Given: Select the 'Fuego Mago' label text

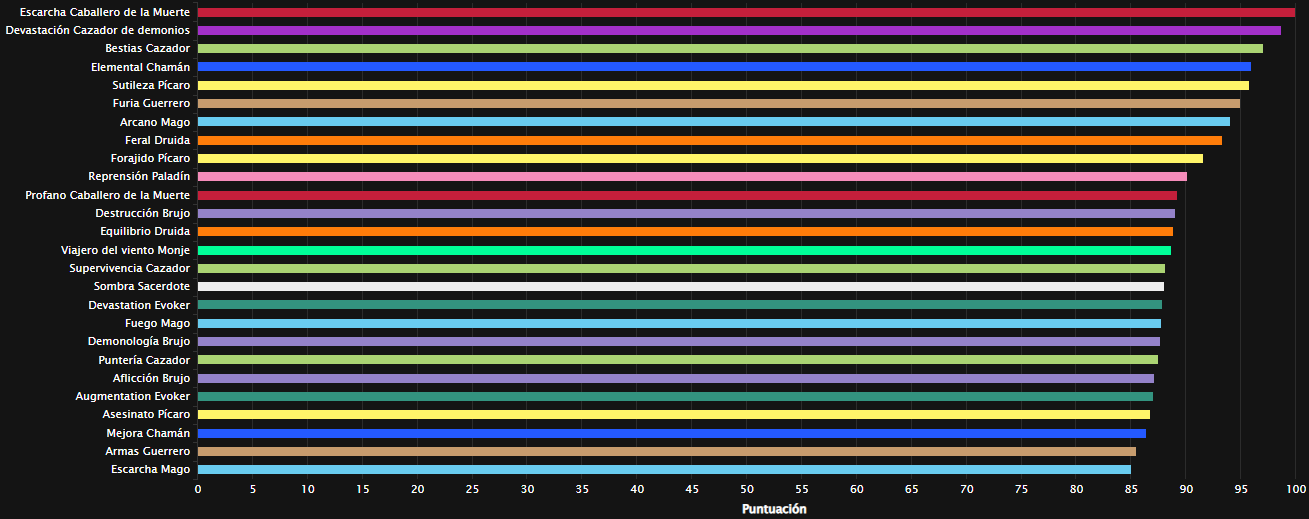Looking at the screenshot, I should pos(157,323).
